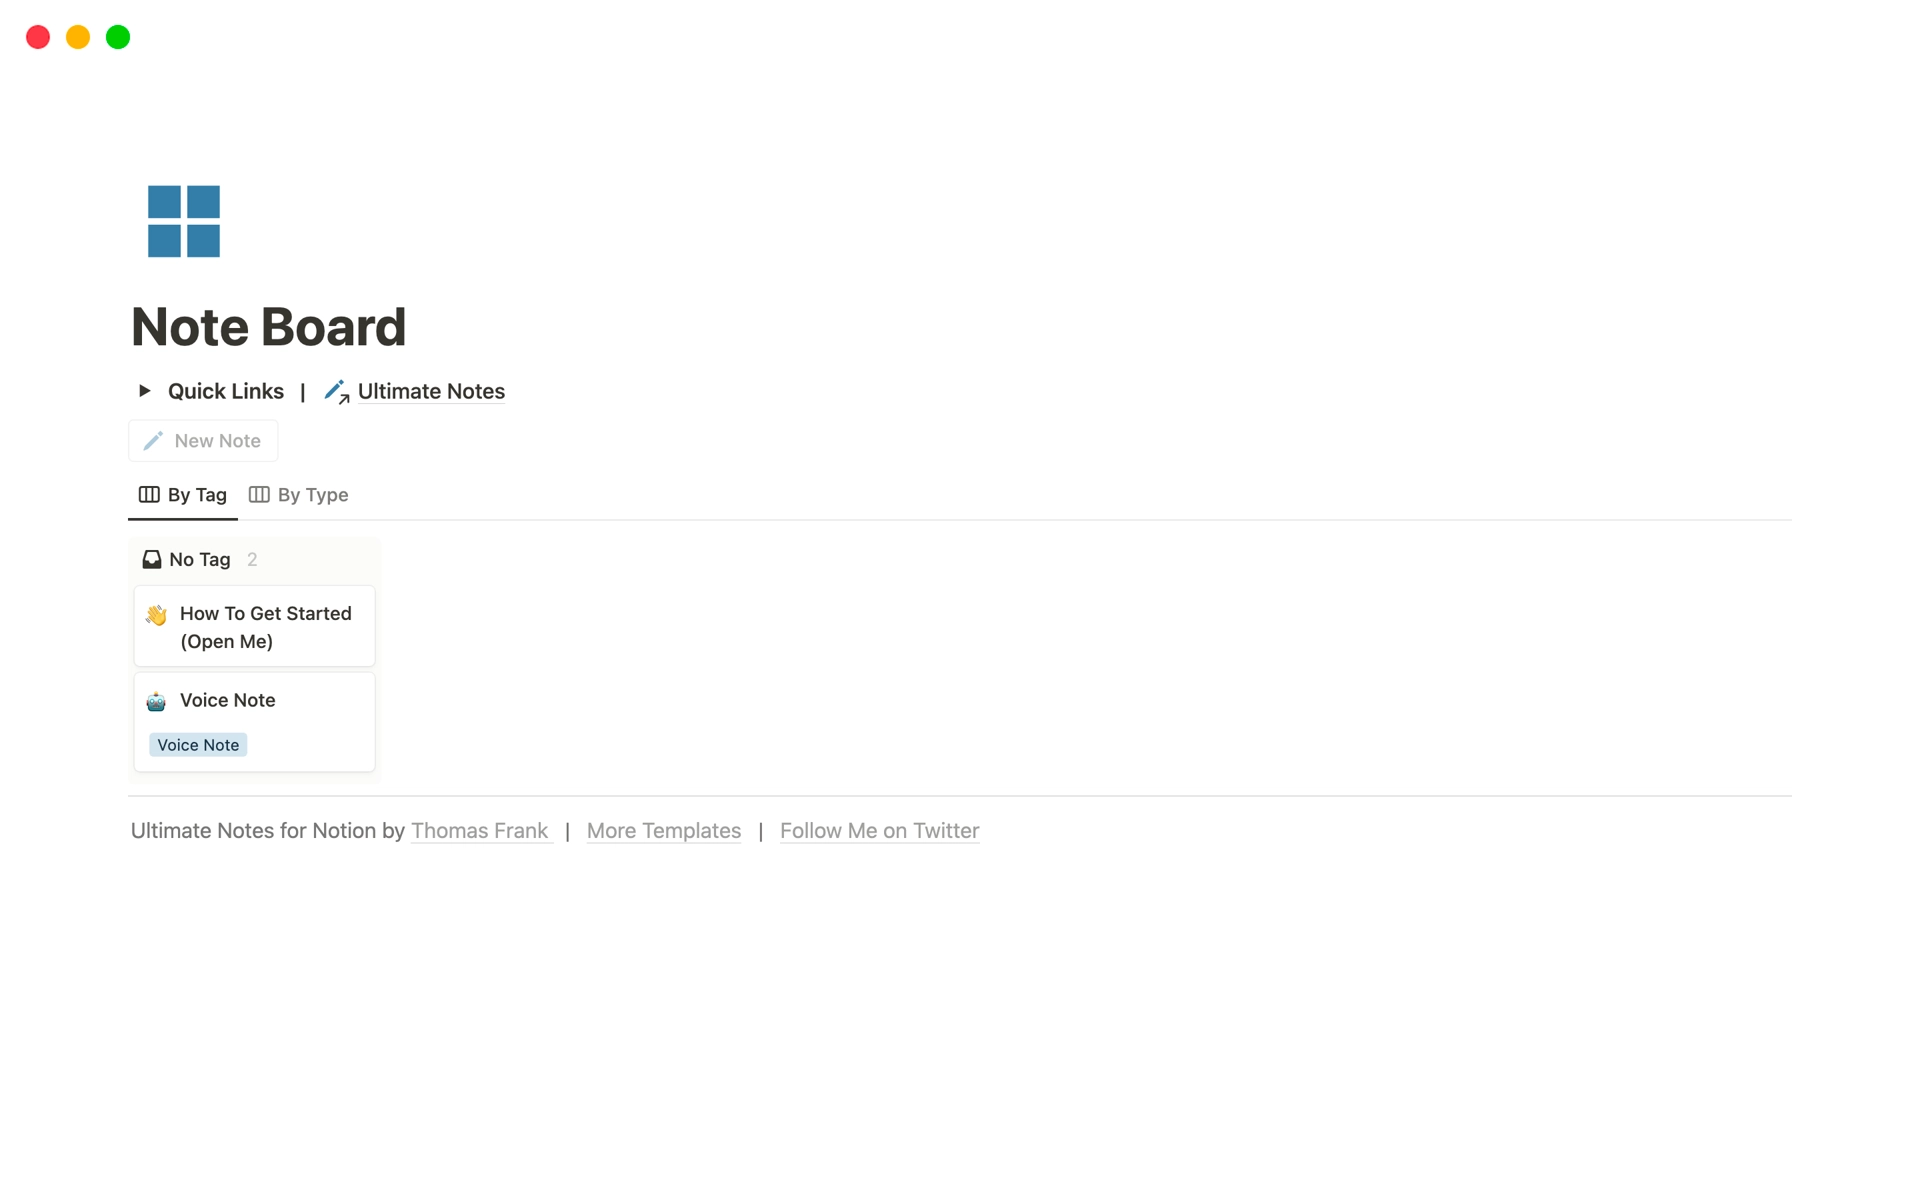Click the Ultimate Notes shortcut icon
Screen dimensions: 1920x1200
[x=335, y=391]
